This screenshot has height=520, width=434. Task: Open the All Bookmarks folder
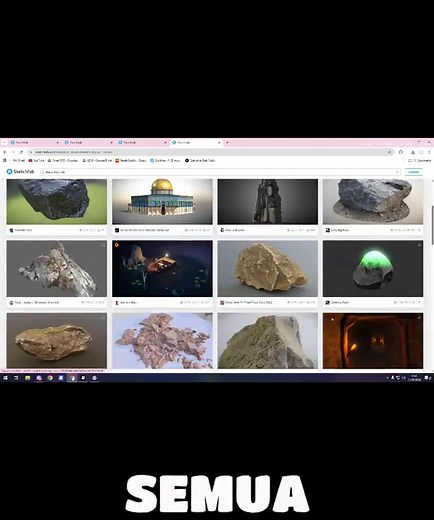(x=419, y=160)
